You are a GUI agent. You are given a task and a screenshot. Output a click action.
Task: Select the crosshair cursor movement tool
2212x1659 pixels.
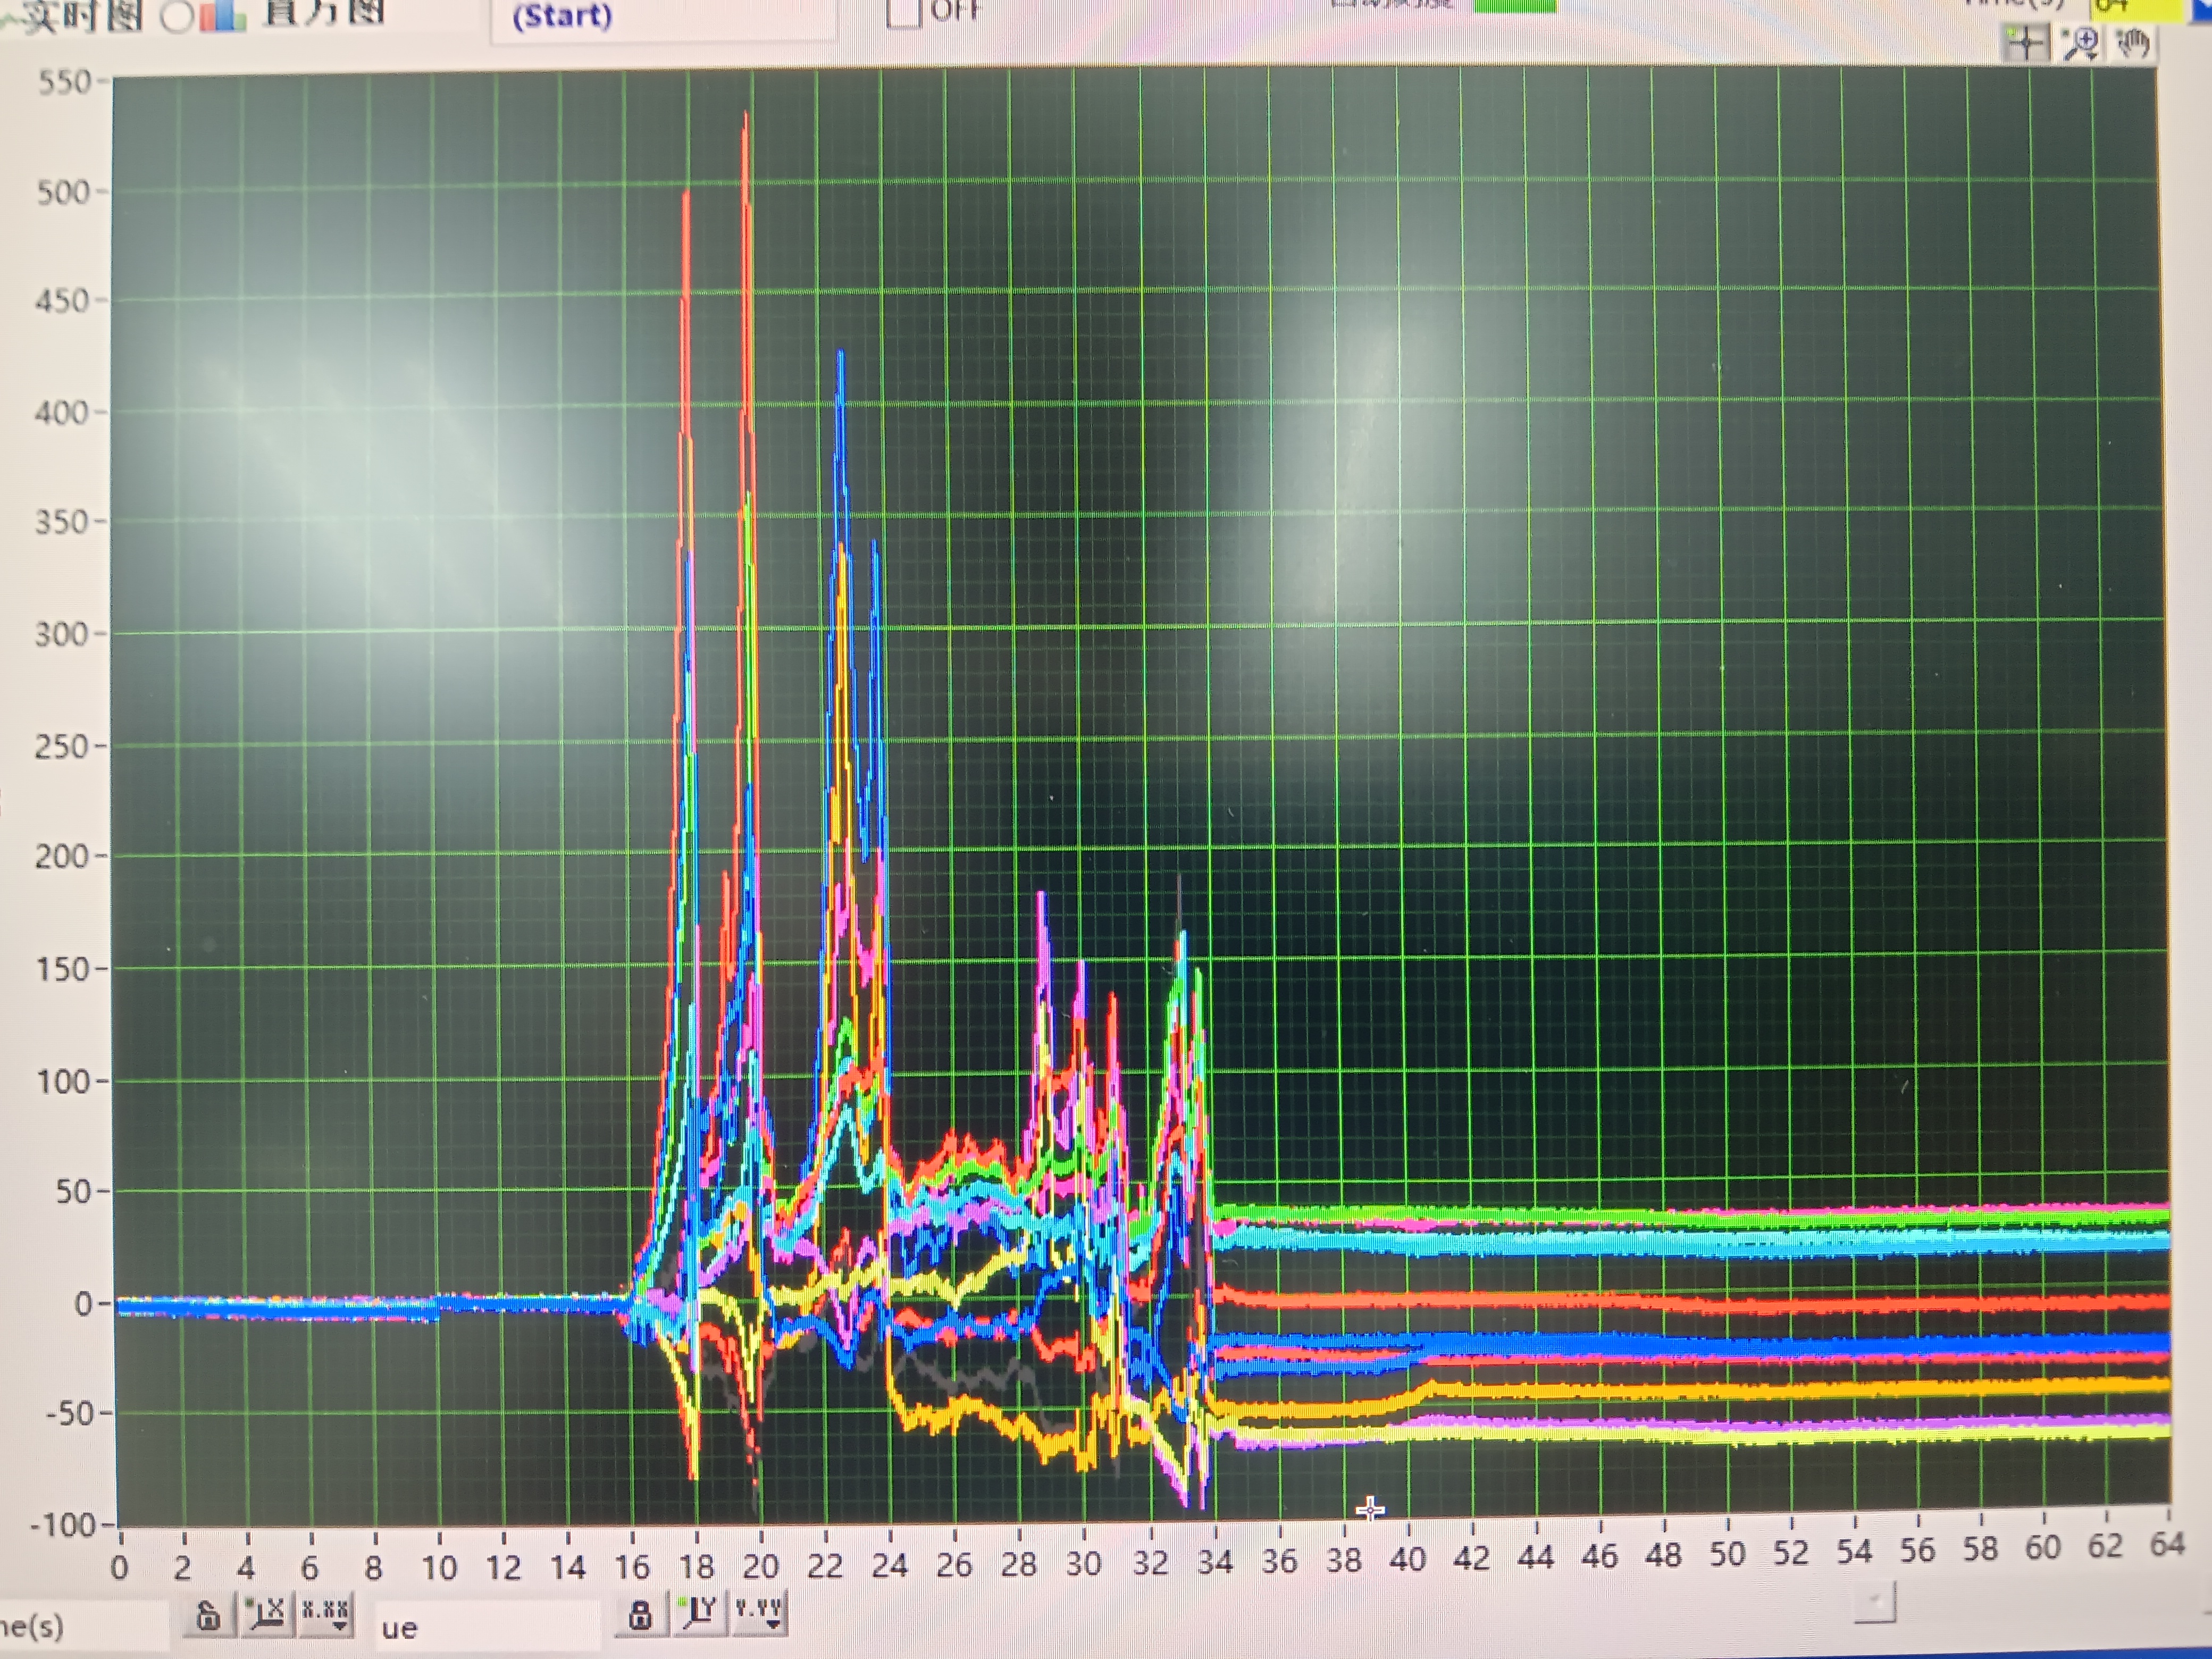click(2026, 44)
